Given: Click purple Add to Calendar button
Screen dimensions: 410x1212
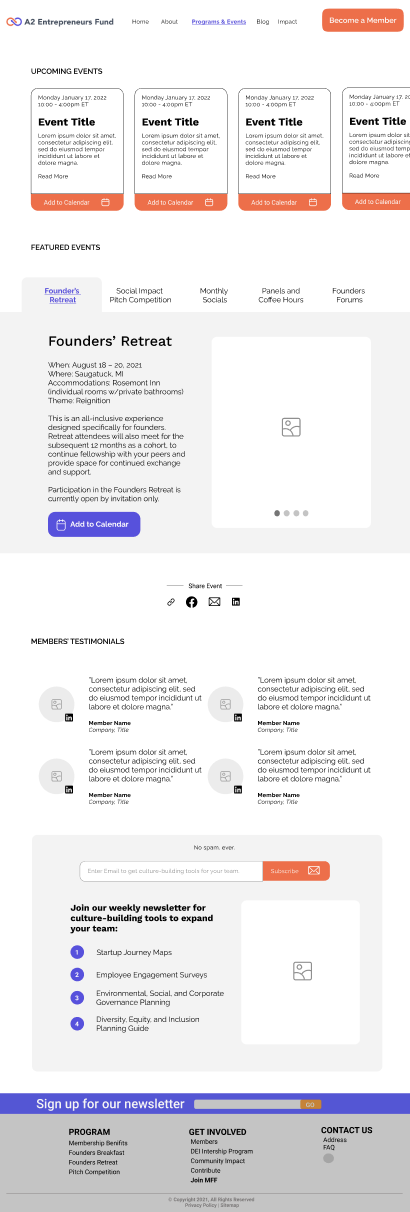Looking at the screenshot, I should [94, 524].
